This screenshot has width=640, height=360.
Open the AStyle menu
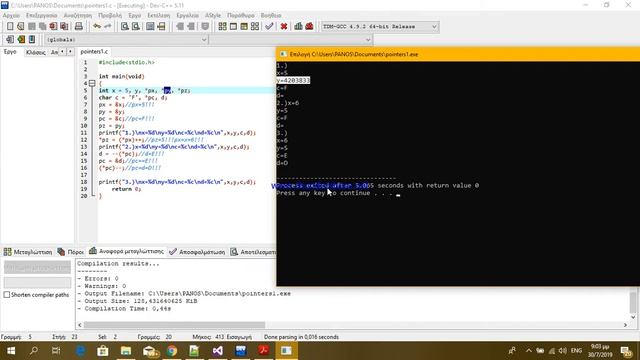click(x=213, y=16)
